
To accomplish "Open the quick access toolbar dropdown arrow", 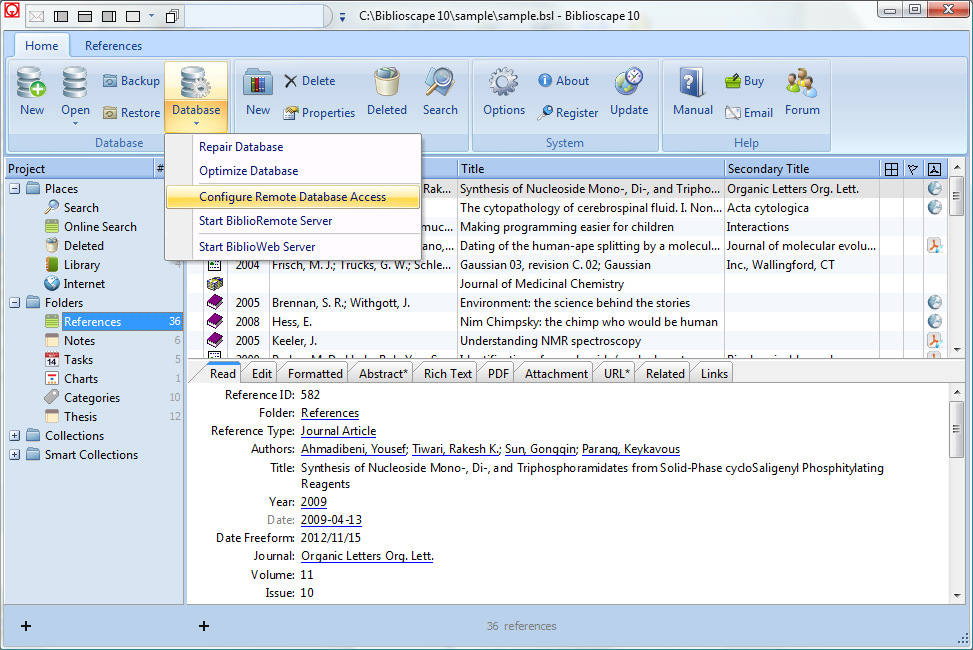I will (151, 16).
